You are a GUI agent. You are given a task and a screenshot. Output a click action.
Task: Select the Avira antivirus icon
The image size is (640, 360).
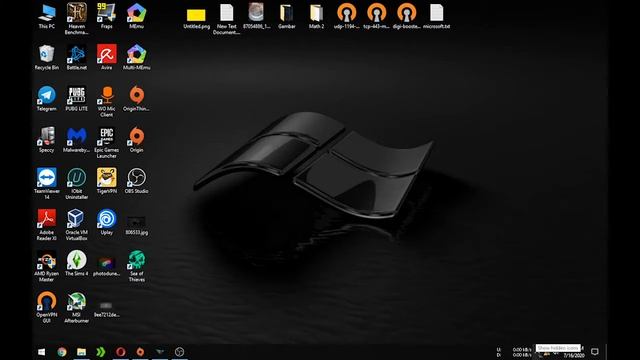[x=107, y=58]
